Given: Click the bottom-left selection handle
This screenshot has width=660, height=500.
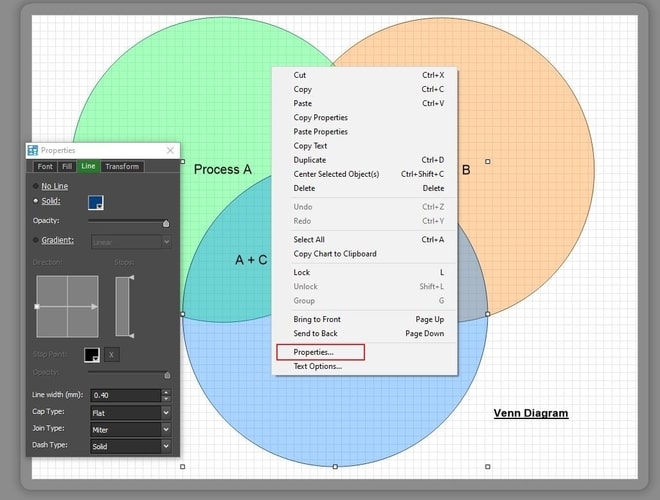Looking at the screenshot, I should point(182,466).
